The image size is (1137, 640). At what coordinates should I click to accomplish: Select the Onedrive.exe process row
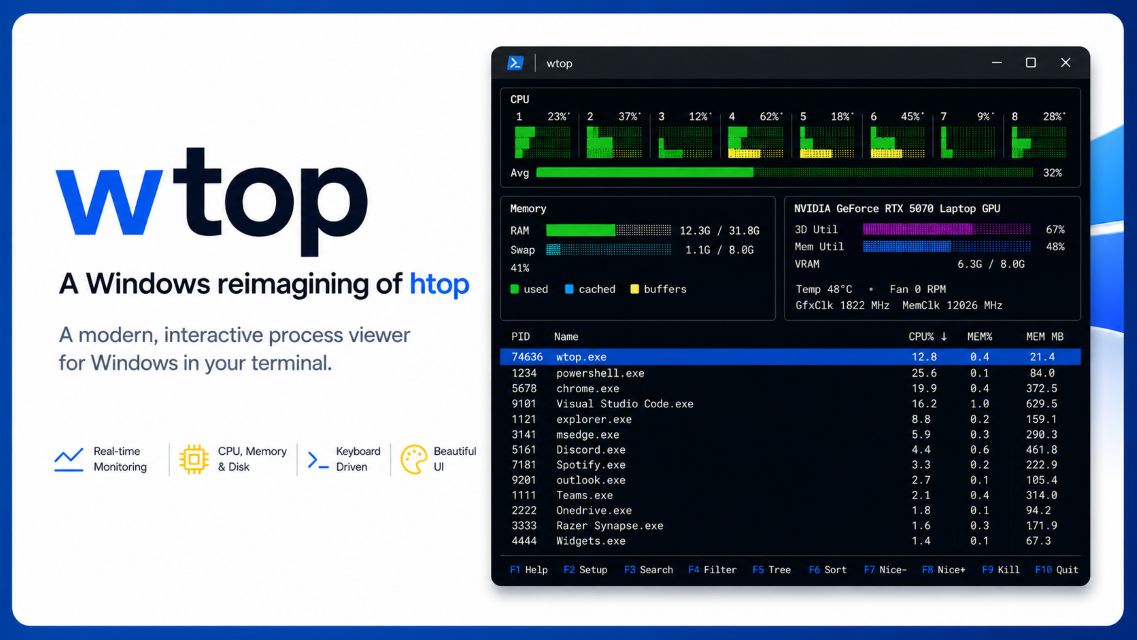[790, 510]
